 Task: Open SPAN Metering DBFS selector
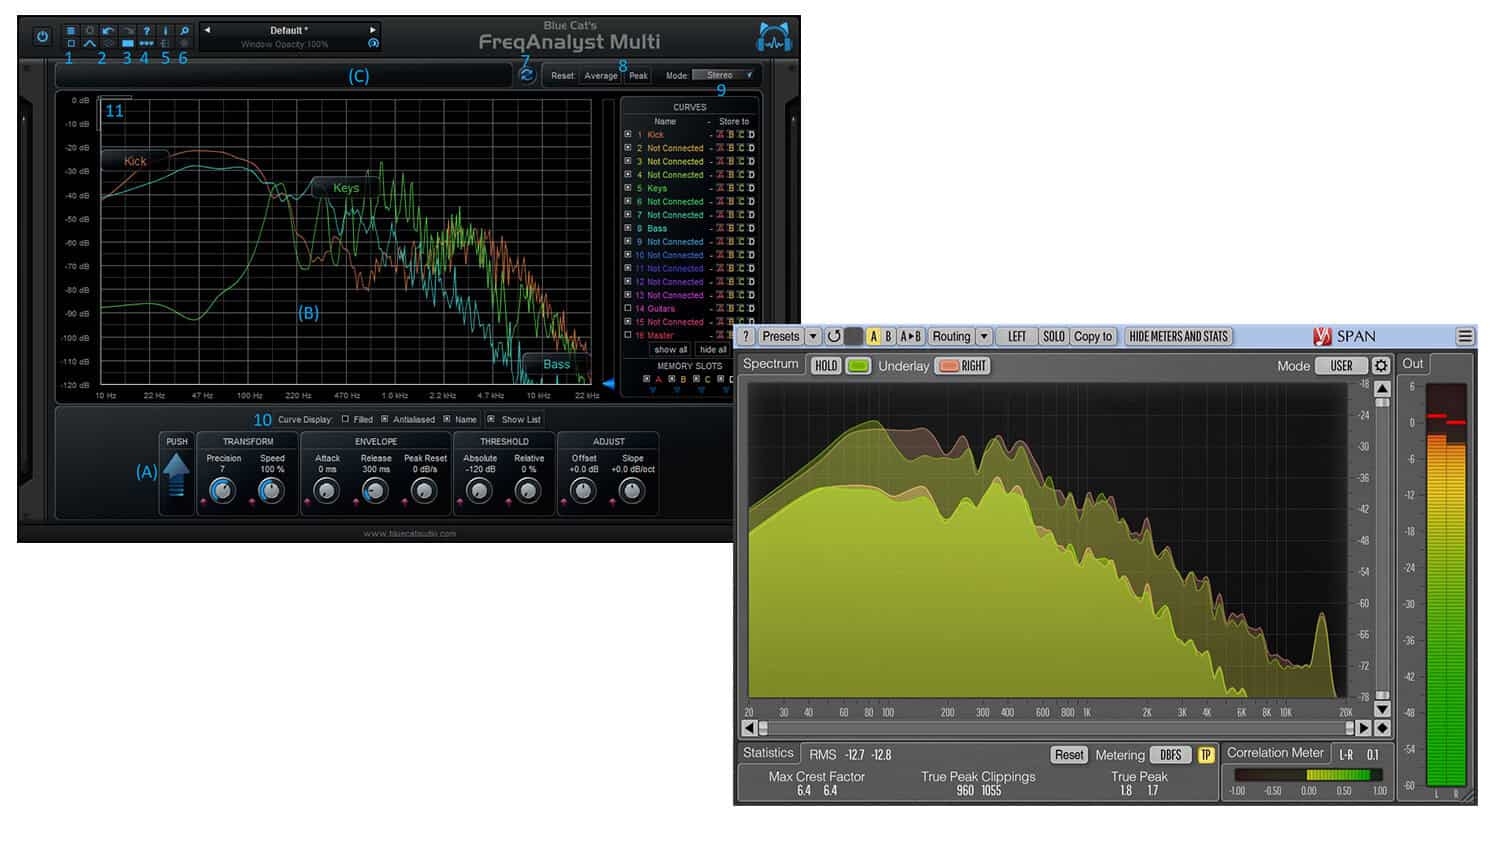point(1171,755)
